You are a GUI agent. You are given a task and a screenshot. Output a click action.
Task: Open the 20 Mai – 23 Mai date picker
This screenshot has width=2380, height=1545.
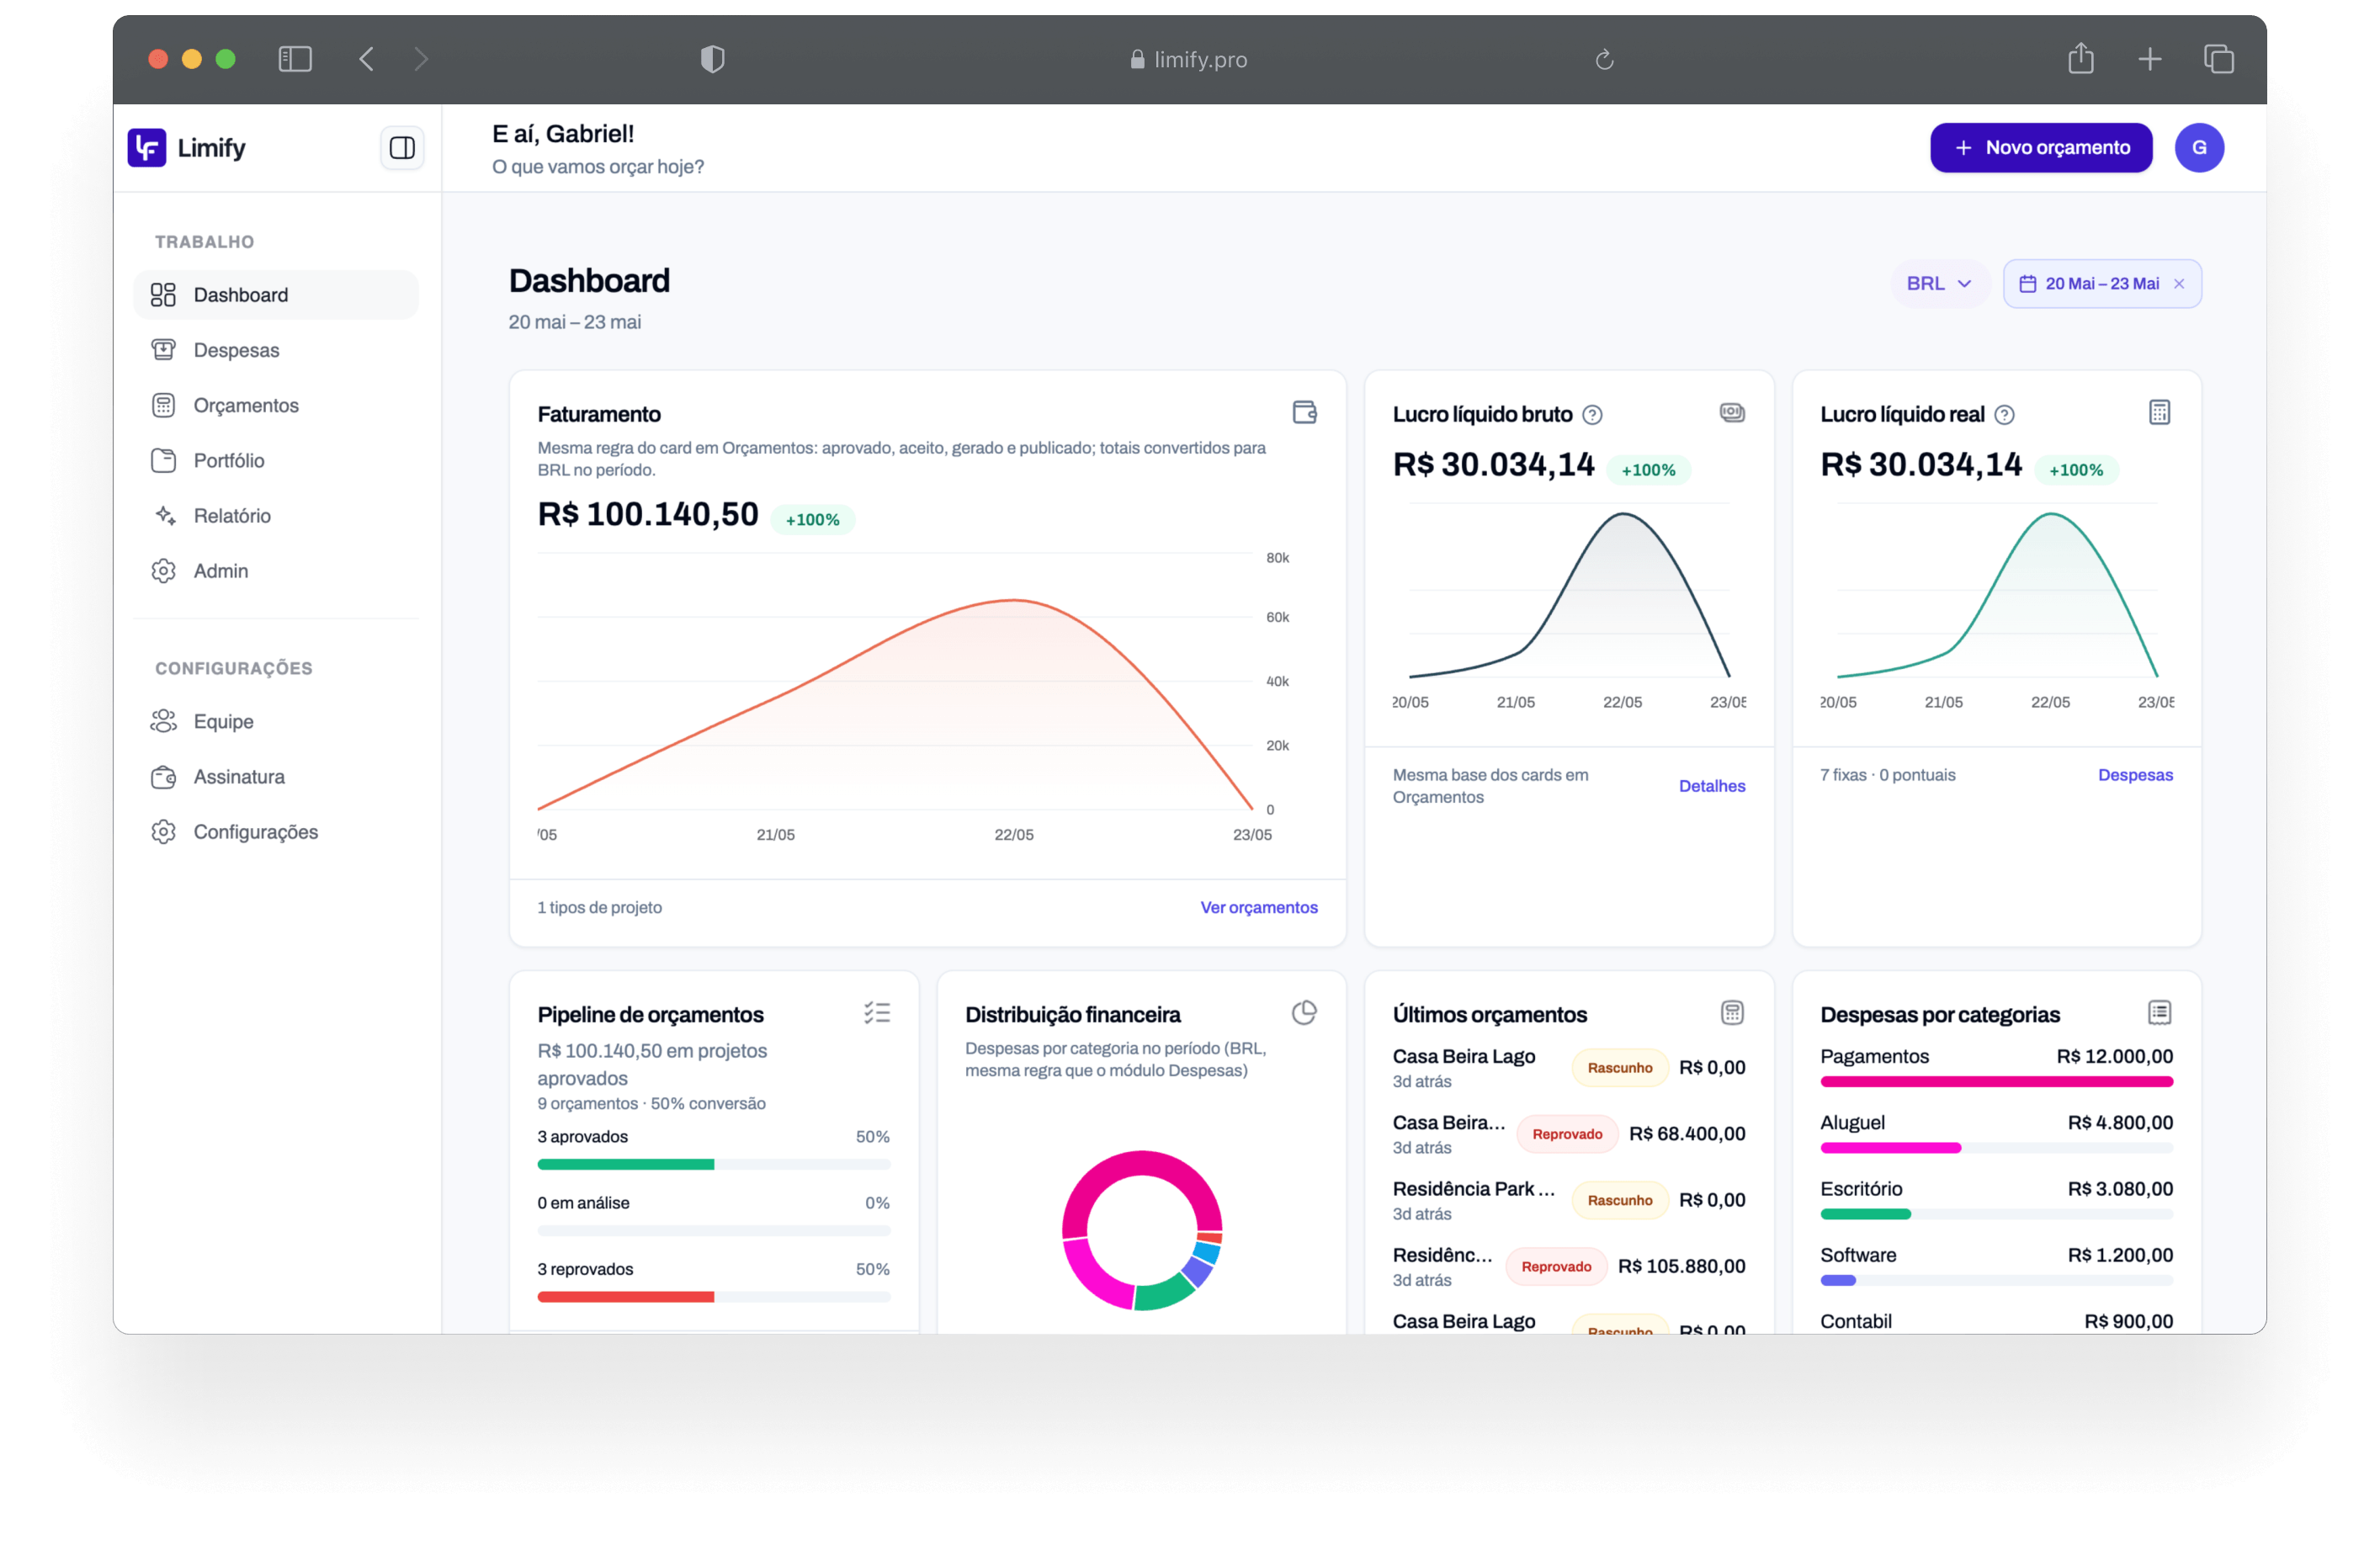2102,284
